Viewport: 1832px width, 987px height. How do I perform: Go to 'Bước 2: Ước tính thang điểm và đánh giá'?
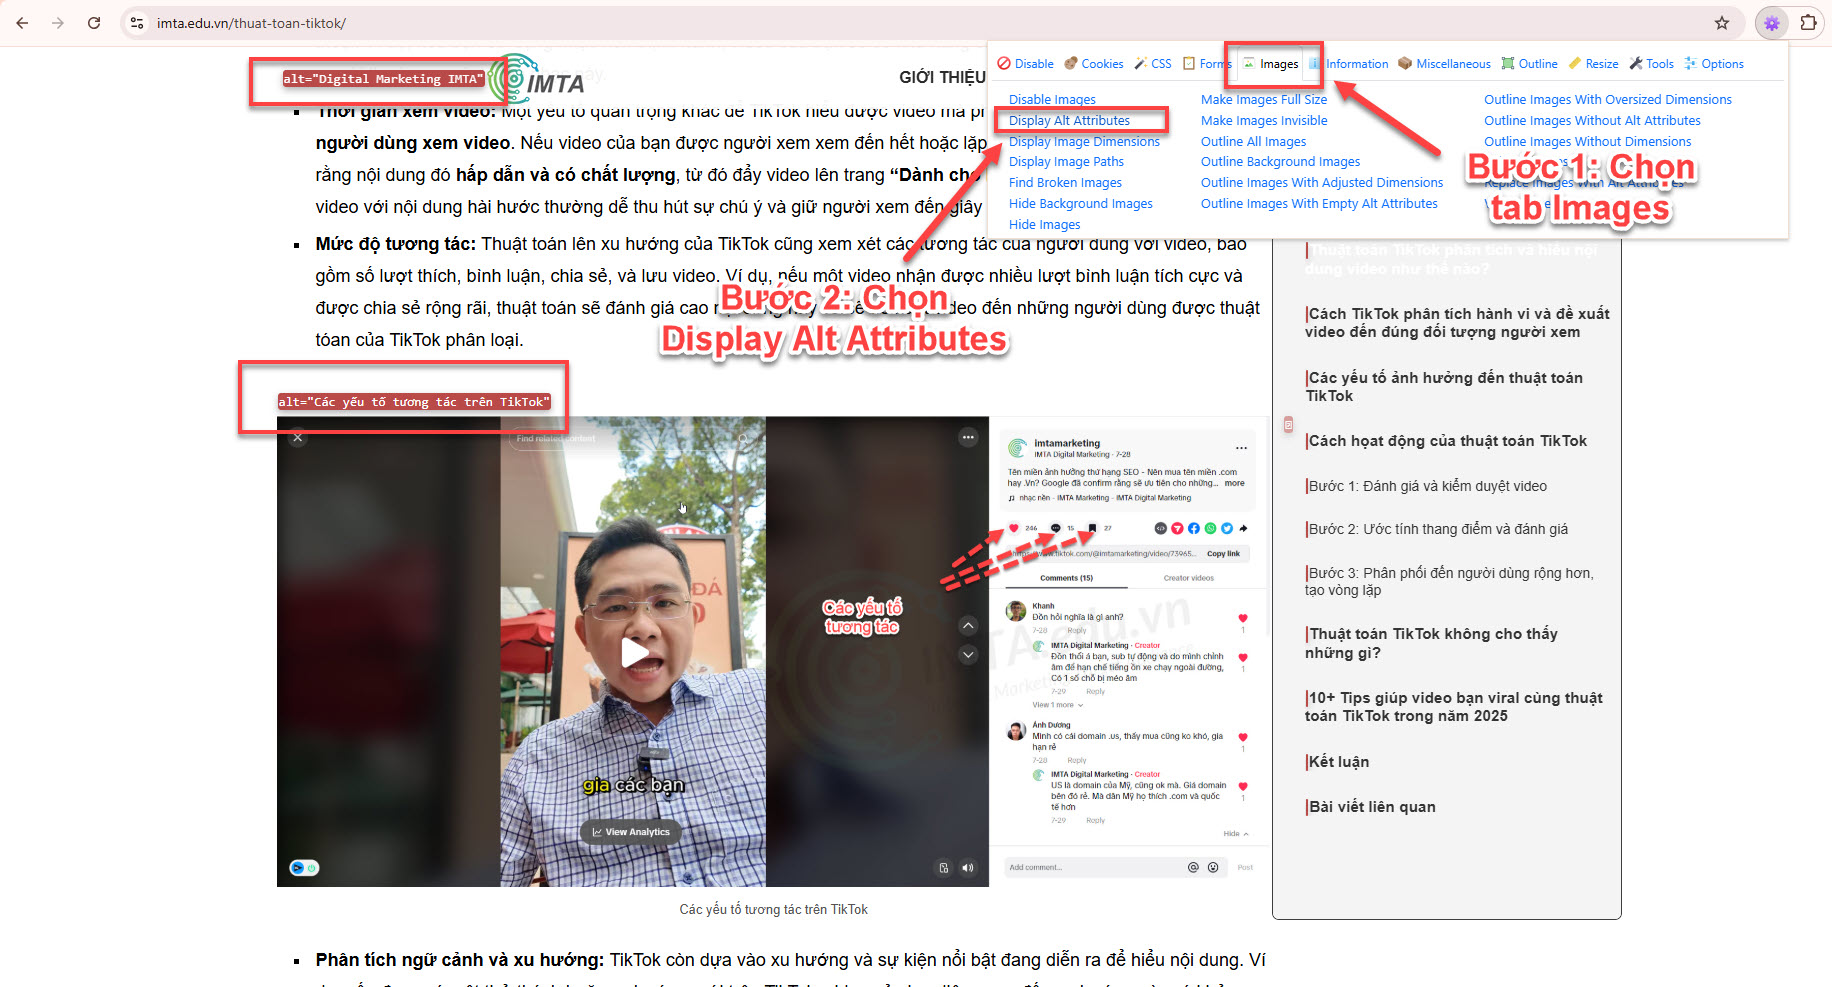(1436, 529)
